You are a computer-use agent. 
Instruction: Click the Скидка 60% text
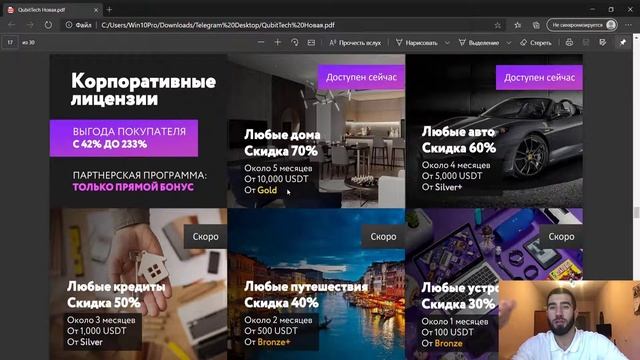(x=459, y=148)
